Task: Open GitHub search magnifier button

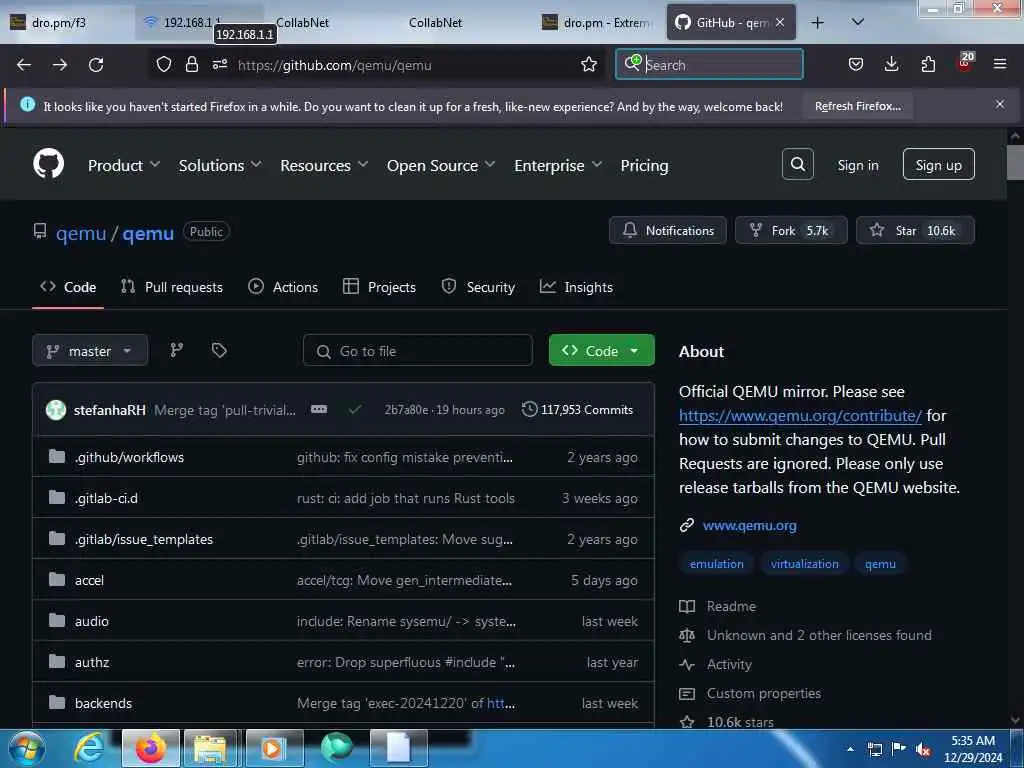Action: pos(797,164)
